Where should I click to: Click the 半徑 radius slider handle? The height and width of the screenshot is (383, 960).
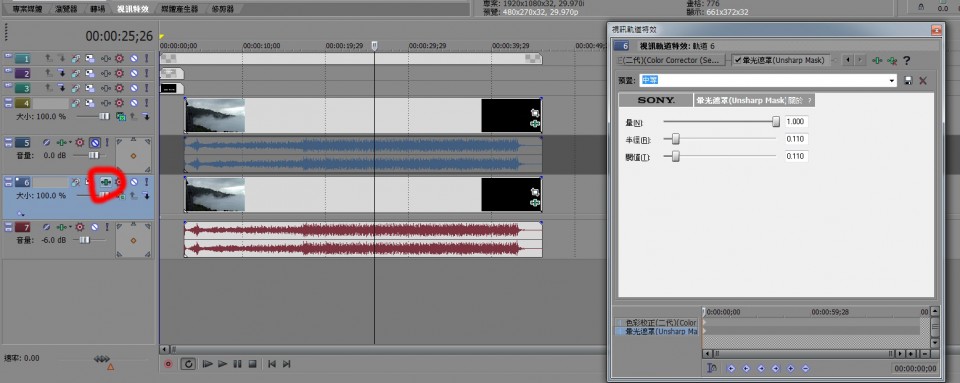pyautogui.click(x=676, y=139)
